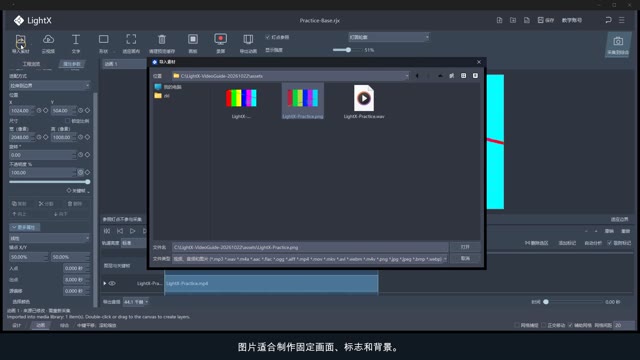Viewport: 640px width, 360px height.
Task: Click the up-folder arrow in import dialog
Action: pyautogui.click(x=440, y=76)
